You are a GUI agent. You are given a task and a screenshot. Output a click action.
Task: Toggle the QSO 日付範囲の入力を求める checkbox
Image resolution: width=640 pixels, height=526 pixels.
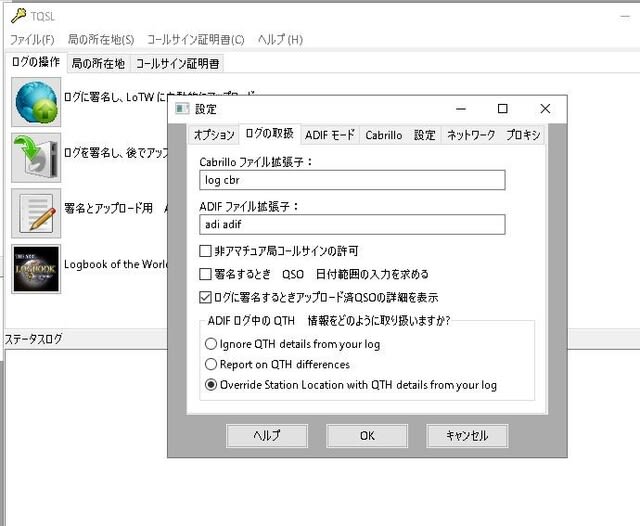(x=206, y=274)
